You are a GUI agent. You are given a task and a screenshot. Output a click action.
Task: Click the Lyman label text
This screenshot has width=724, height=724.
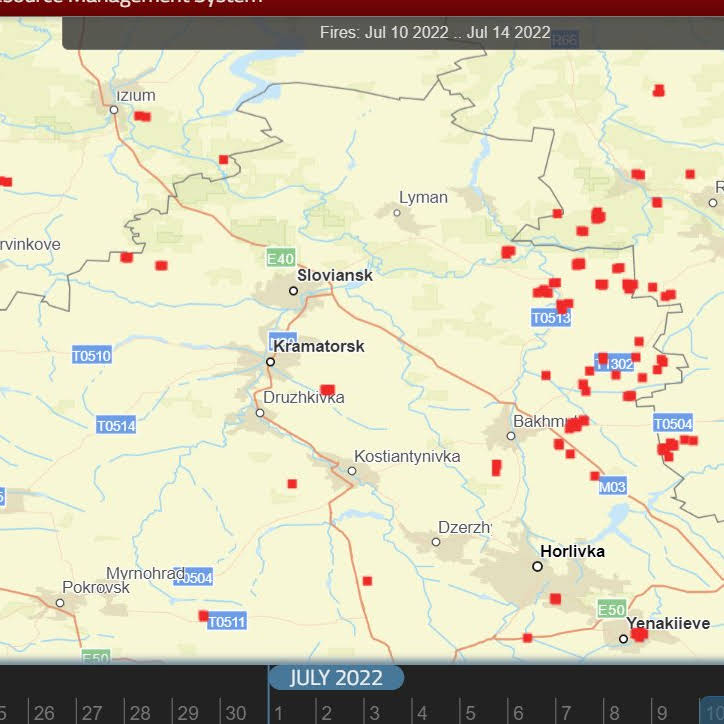[423, 198]
